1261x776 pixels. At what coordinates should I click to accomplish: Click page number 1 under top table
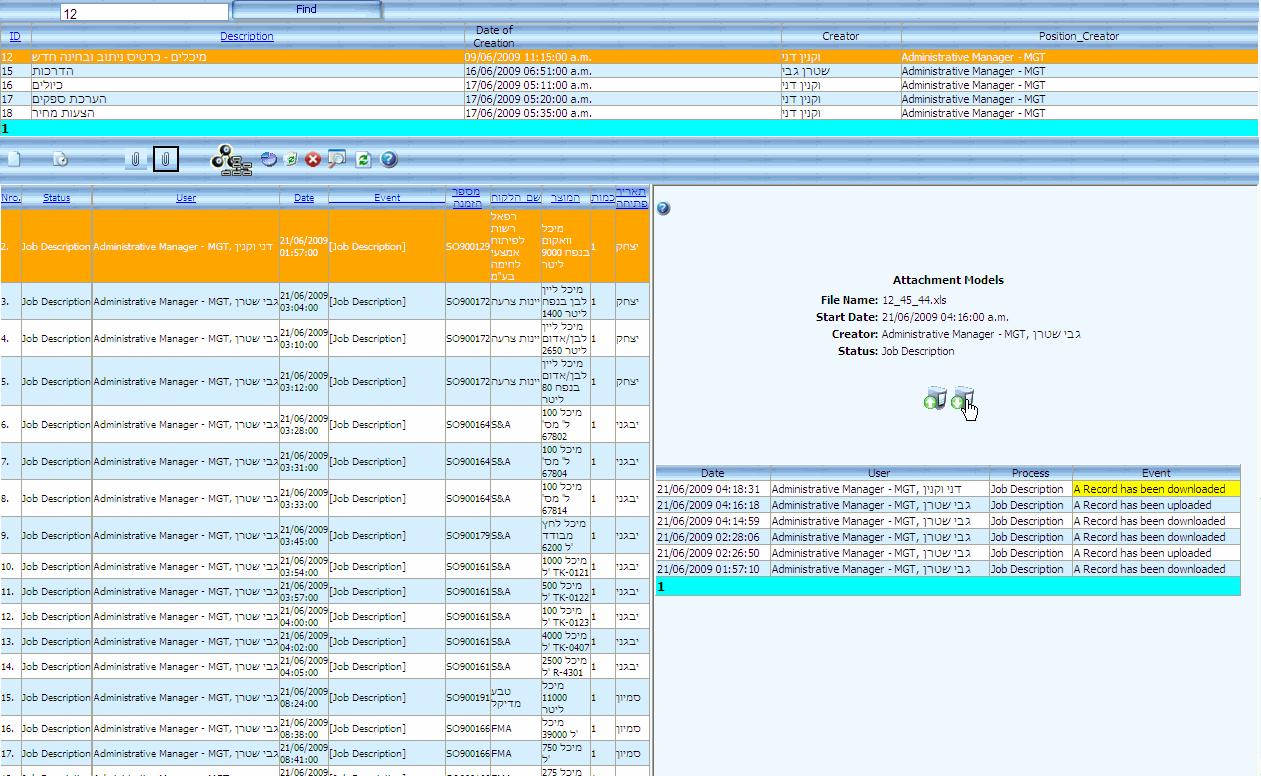click(x=5, y=128)
